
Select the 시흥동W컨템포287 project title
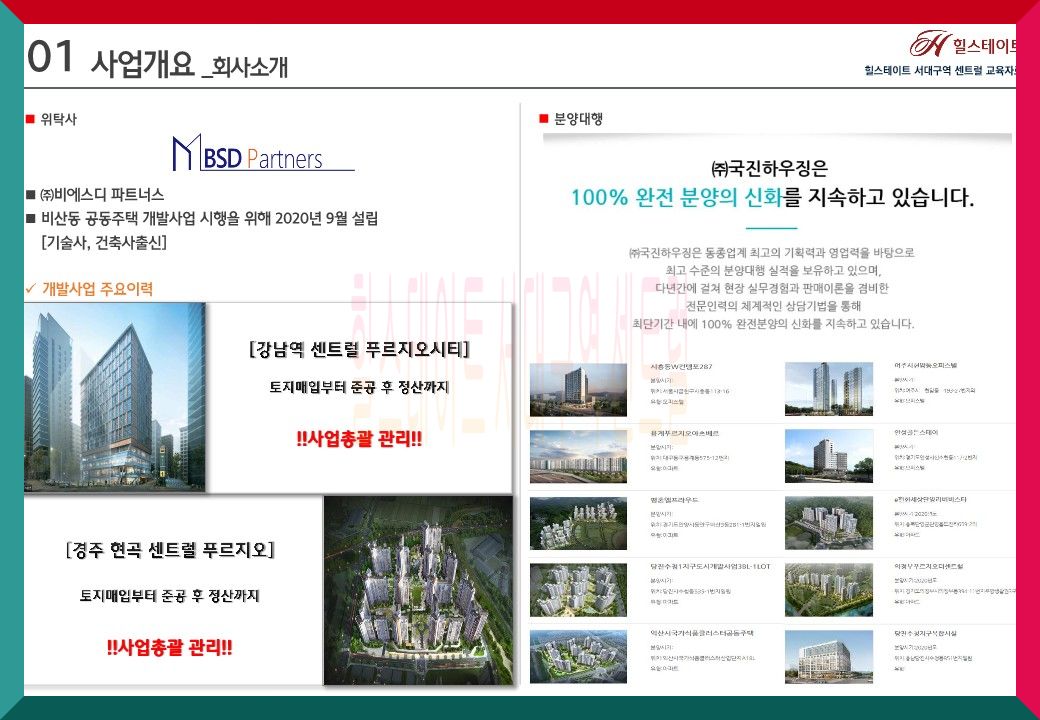point(681,367)
